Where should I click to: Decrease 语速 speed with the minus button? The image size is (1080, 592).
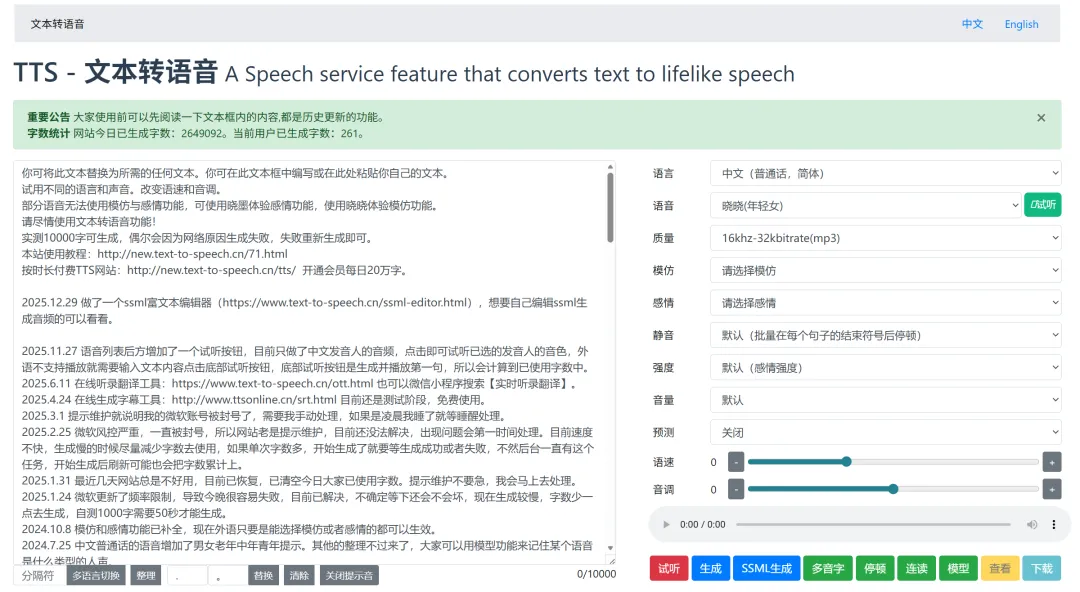coord(736,462)
